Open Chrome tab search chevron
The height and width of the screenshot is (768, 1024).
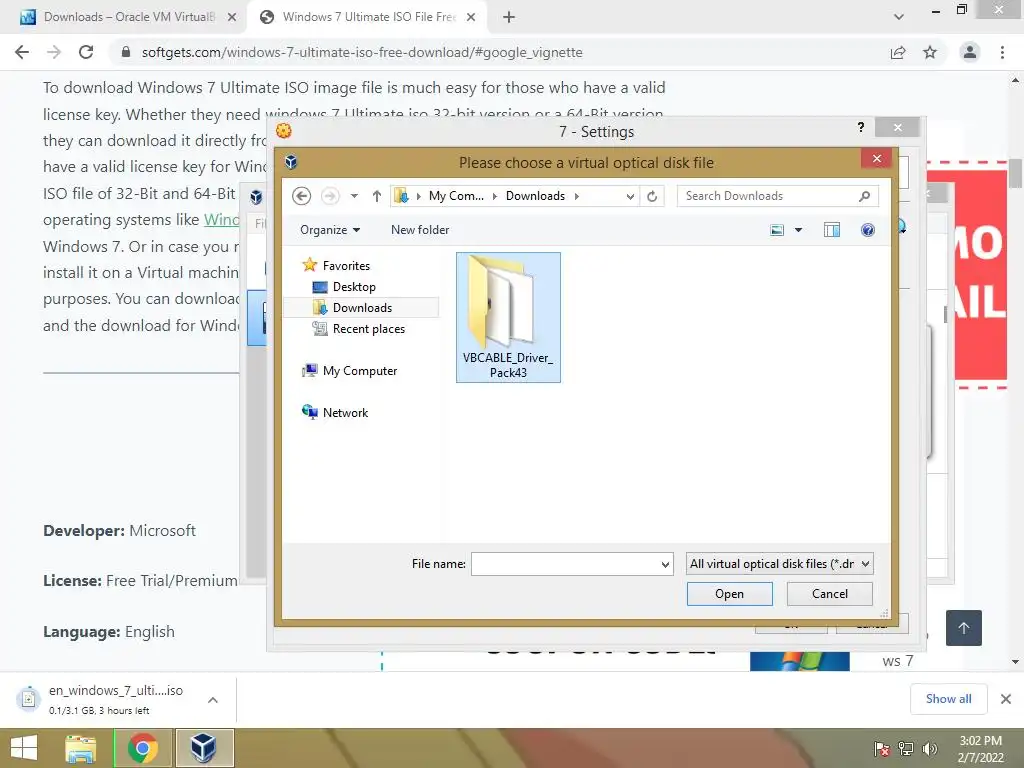pos(899,17)
